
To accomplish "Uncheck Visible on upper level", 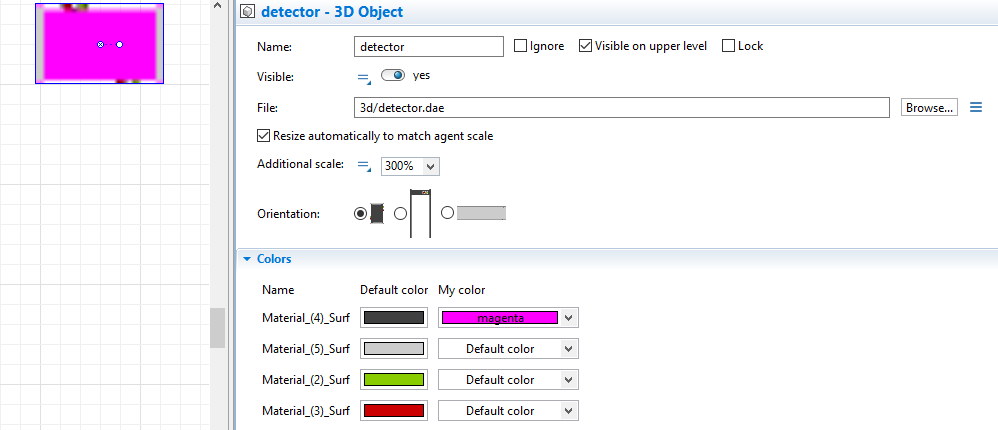I will tap(586, 46).
